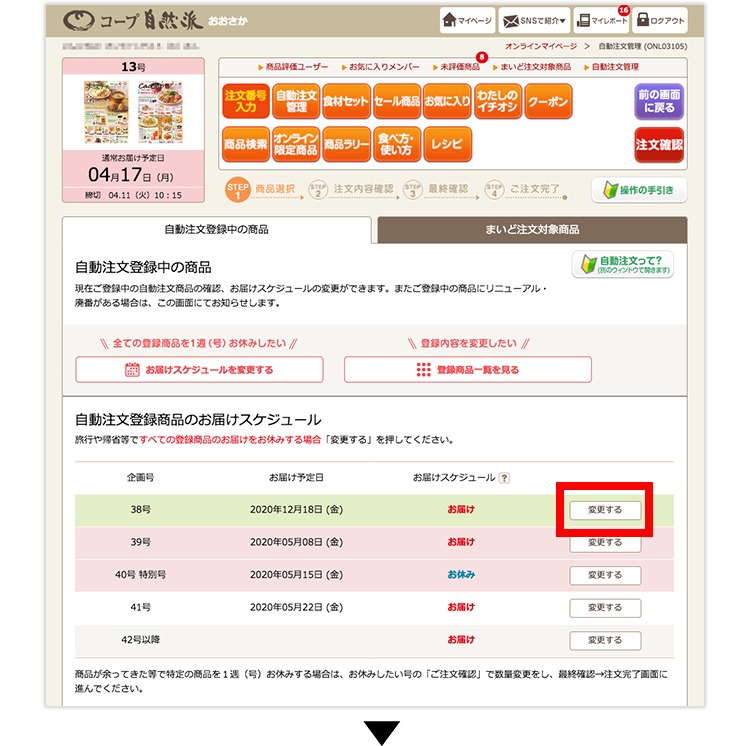
Task: Expand the SNSで紹介 dropdown
Action: coord(535,20)
